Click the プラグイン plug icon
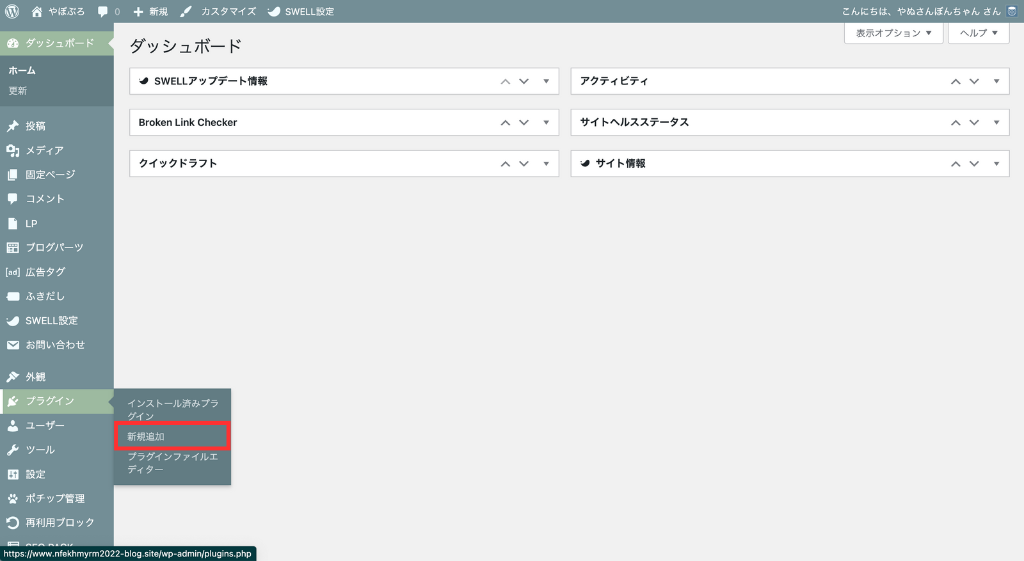The image size is (1024, 561). 12,401
